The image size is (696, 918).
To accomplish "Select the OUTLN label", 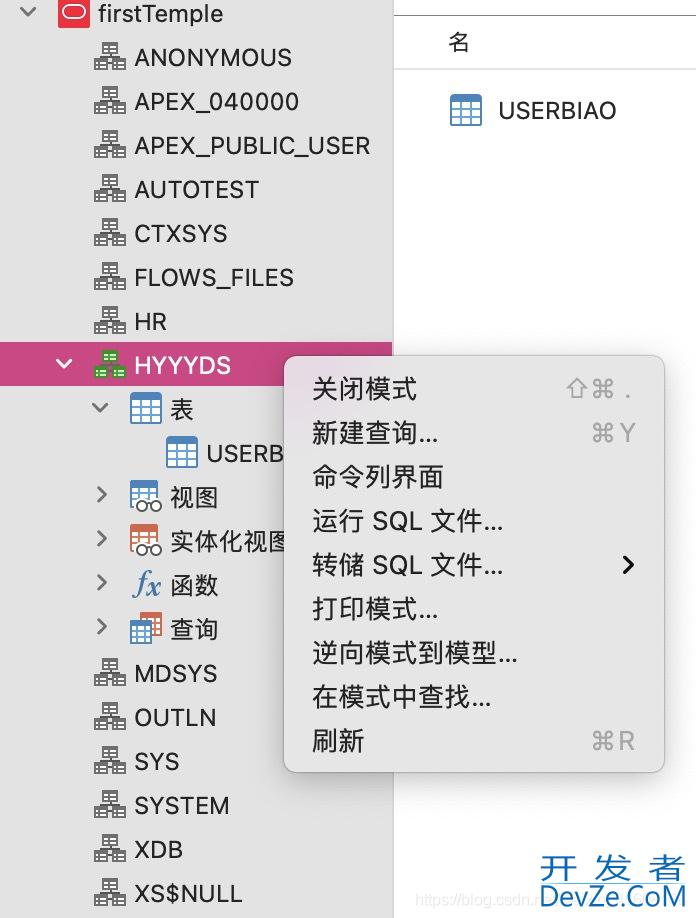I will tap(175, 717).
